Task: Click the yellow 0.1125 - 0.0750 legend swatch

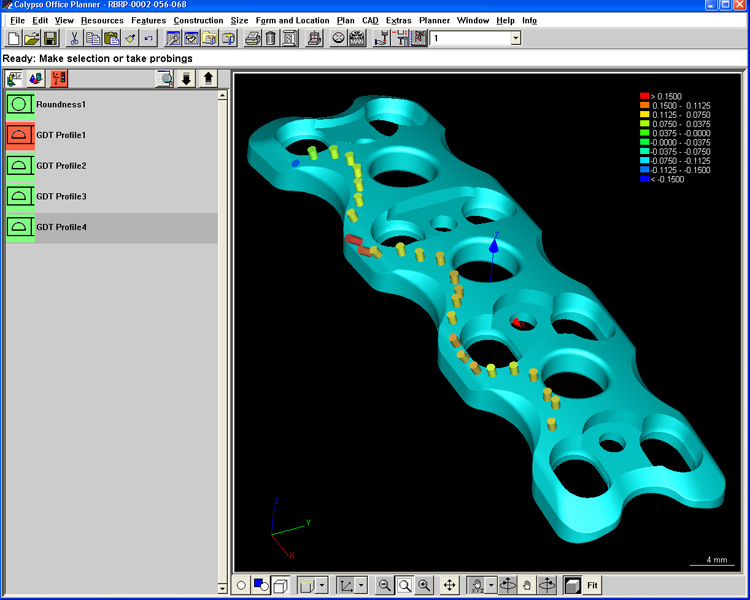Action: tap(644, 114)
